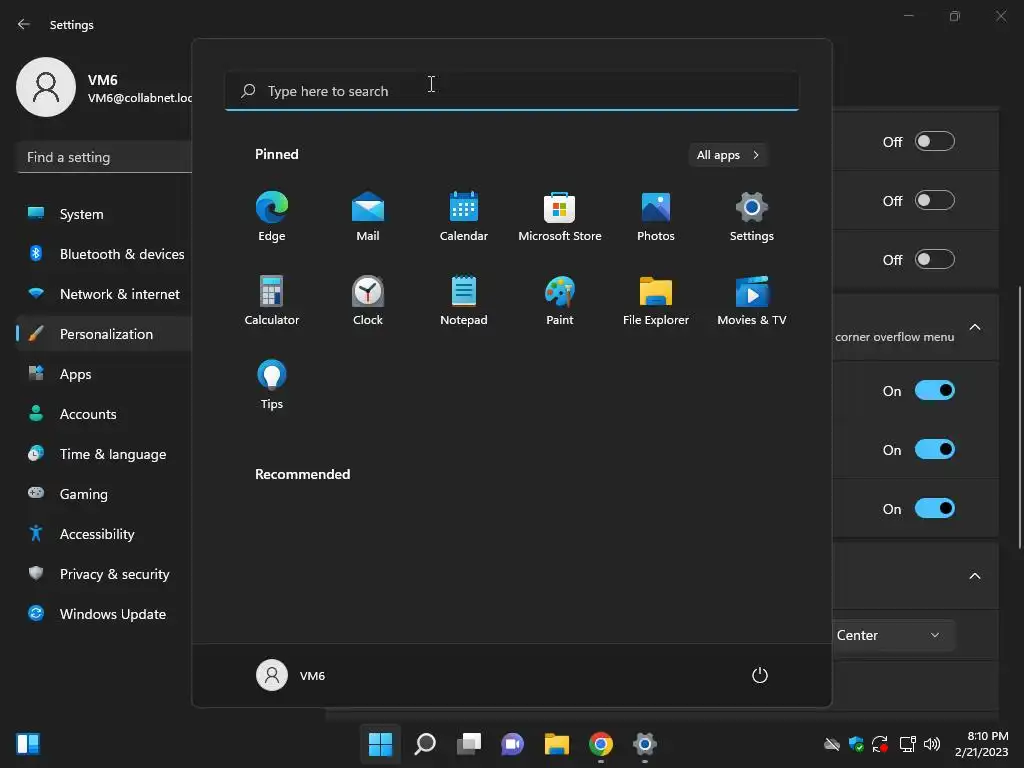Launch the Photos app
The height and width of the screenshot is (768, 1024).
(656, 216)
